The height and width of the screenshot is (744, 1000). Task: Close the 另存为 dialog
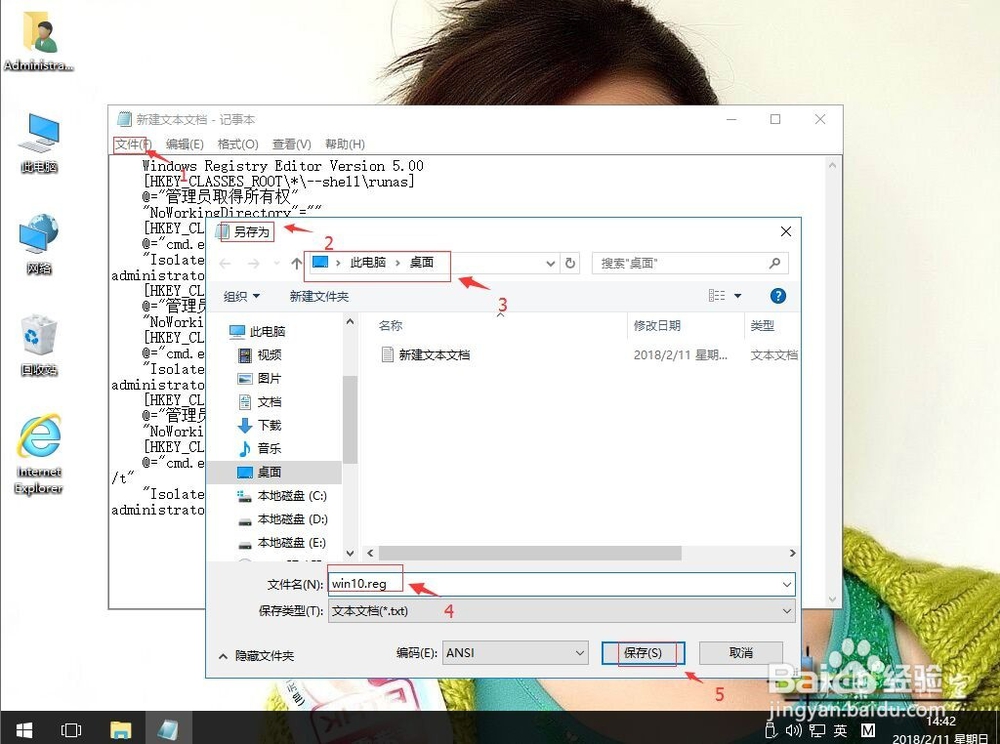pos(786,231)
